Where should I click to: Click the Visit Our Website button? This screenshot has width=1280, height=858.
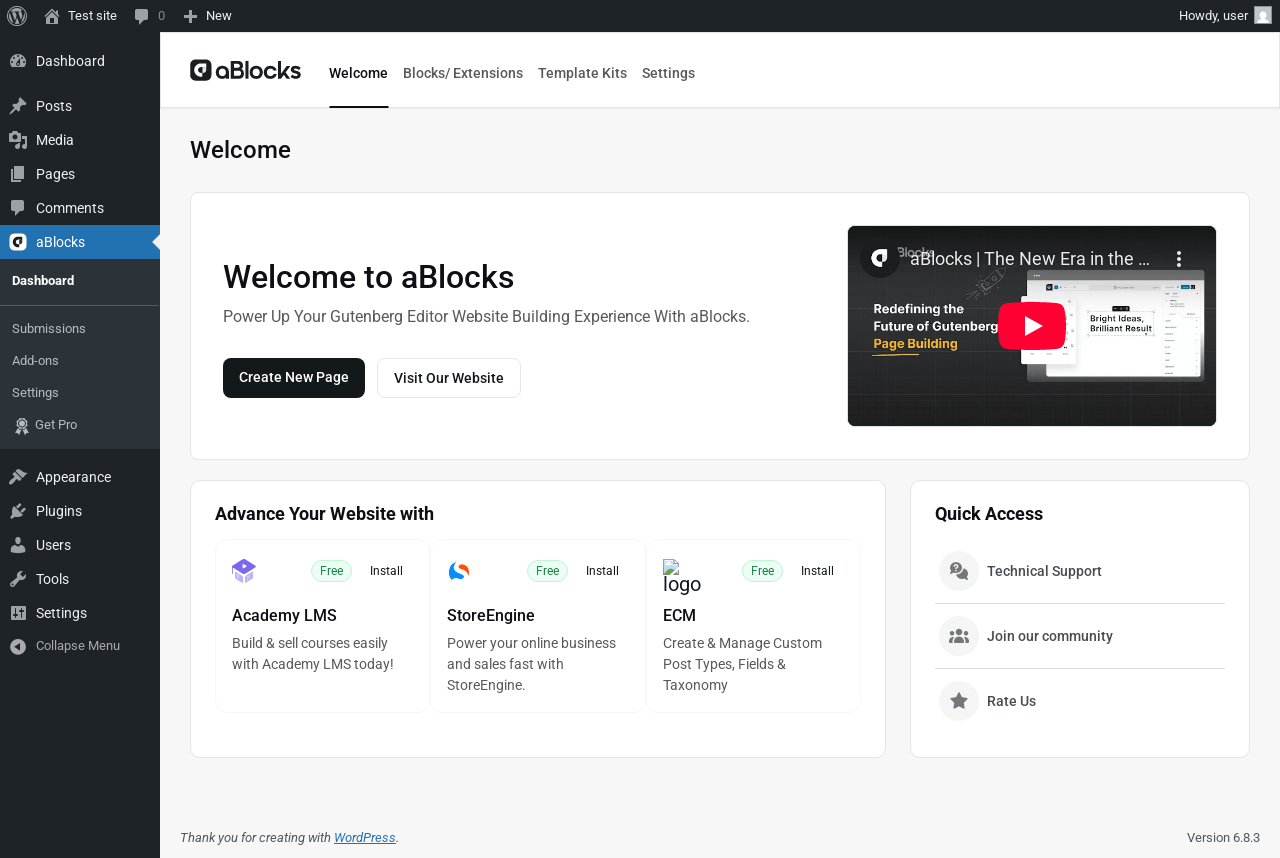click(449, 378)
